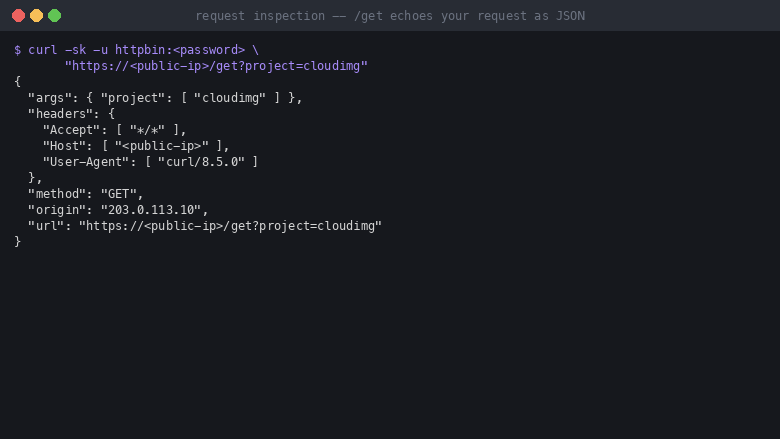This screenshot has width=780, height=439.
Task: Click the "method": "GET" line
Action: [x=86, y=193]
